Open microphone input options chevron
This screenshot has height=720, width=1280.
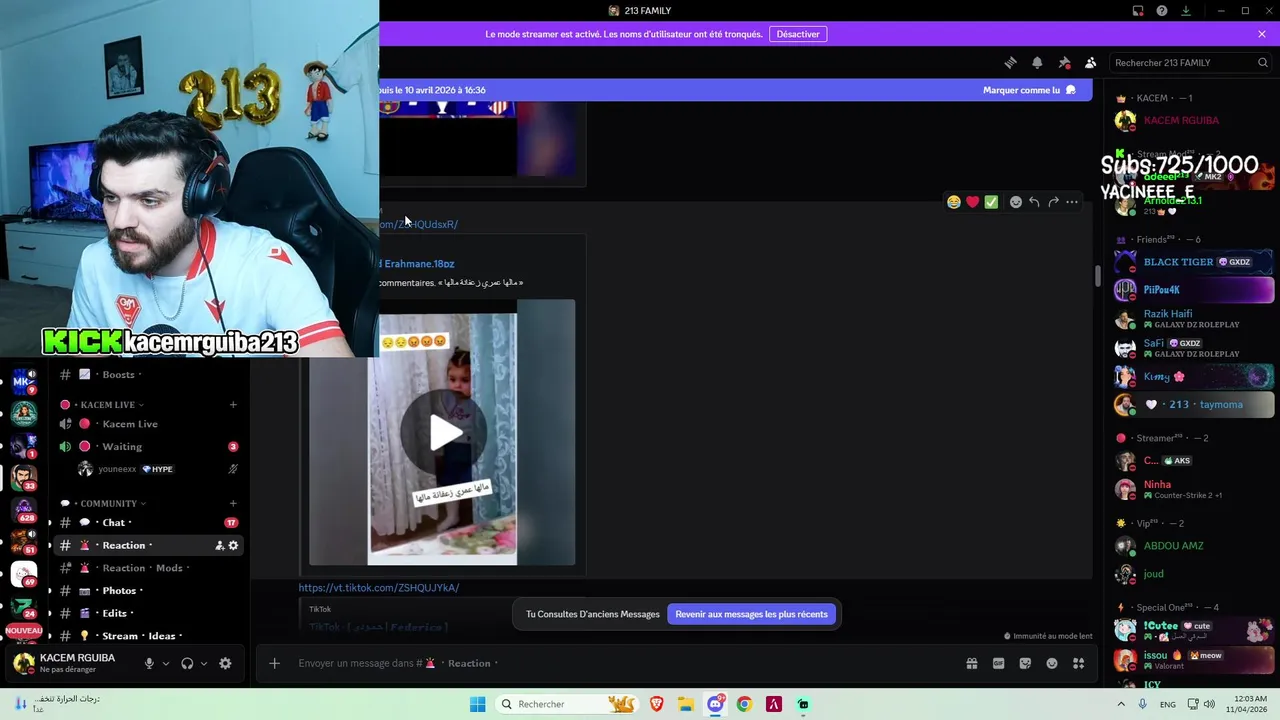pyautogui.click(x=166, y=663)
